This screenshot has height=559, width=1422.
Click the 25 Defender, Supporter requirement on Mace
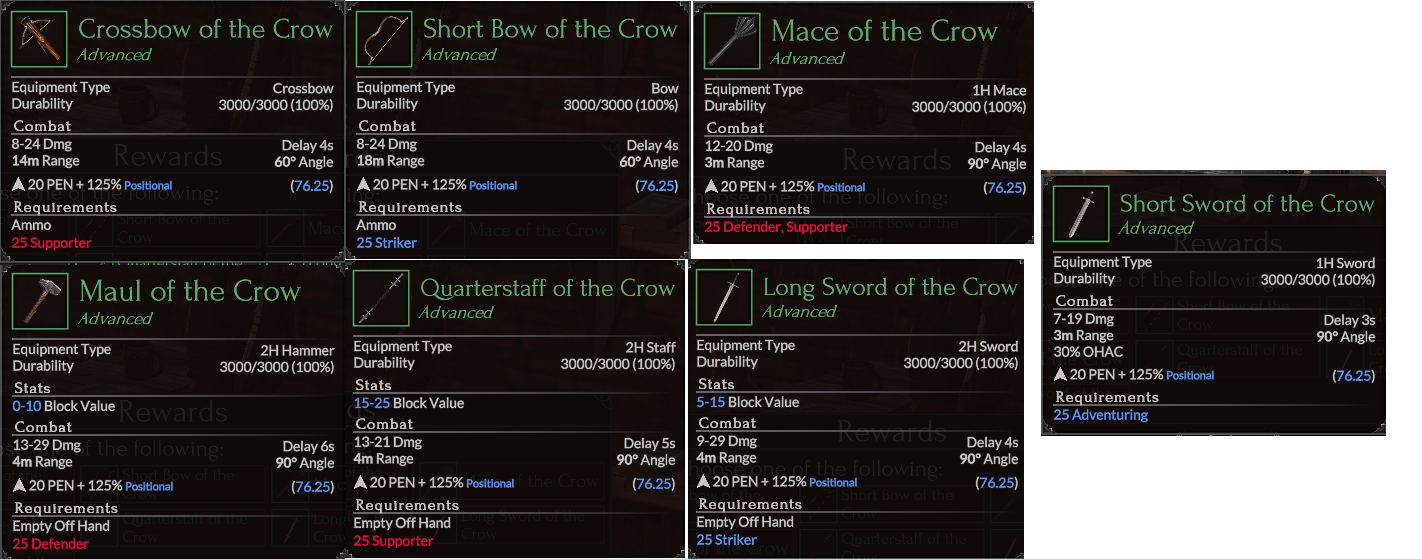[775, 227]
